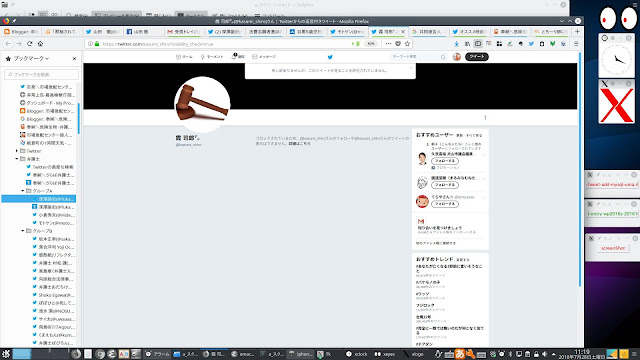640x360 pixels.
Task: Switch to the モトケン Twitter tab
Action: click(347, 31)
